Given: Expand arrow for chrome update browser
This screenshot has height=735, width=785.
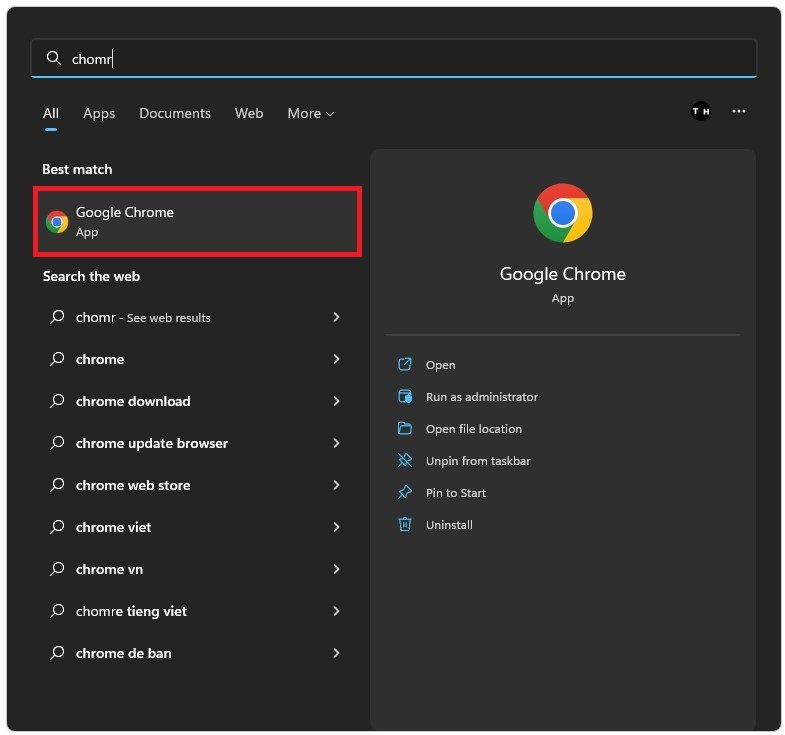Looking at the screenshot, I should (x=336, y=443).
